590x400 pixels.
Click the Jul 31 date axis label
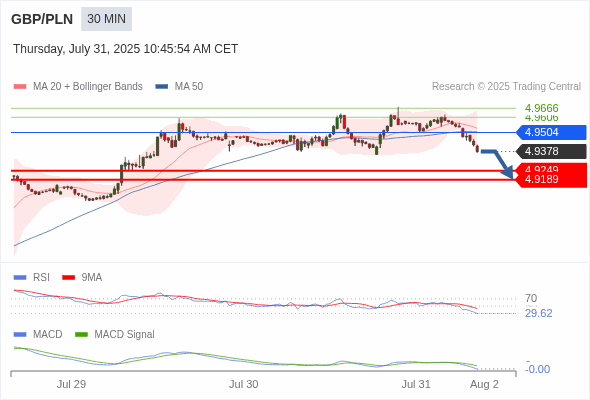pos(416,385)
